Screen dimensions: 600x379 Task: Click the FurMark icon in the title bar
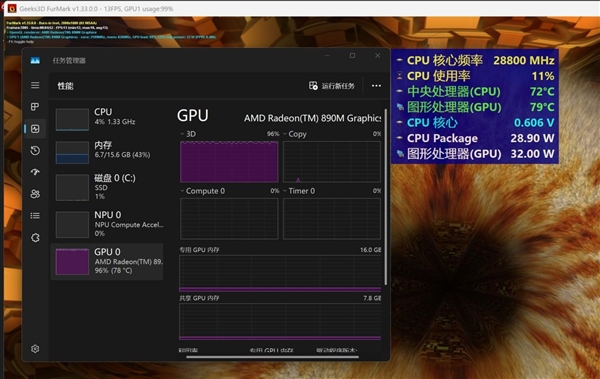pyautogui.click(x=11, y=8)
